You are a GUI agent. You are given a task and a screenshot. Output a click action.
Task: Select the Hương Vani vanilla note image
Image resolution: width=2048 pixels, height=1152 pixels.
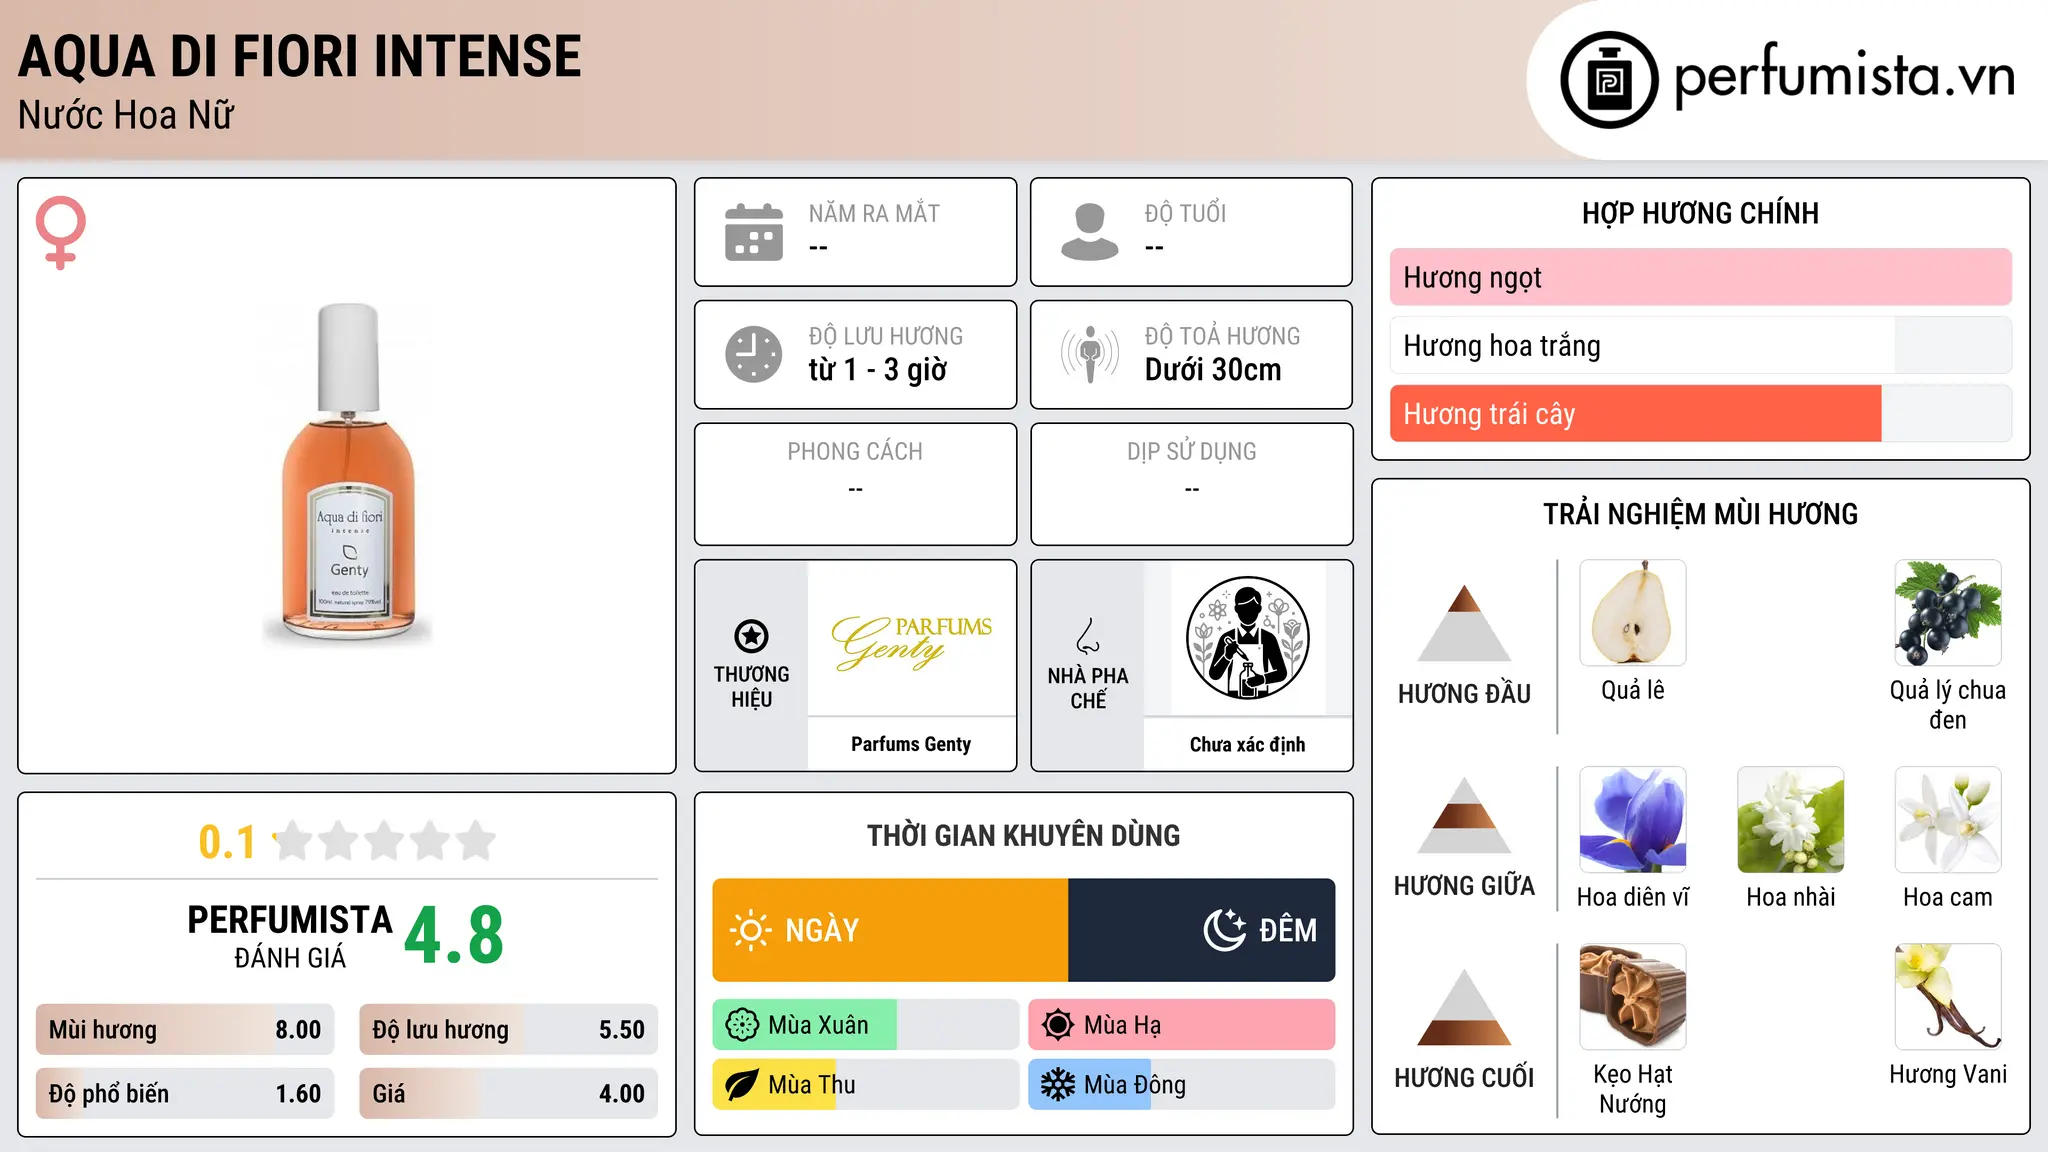pos(1948,997)
